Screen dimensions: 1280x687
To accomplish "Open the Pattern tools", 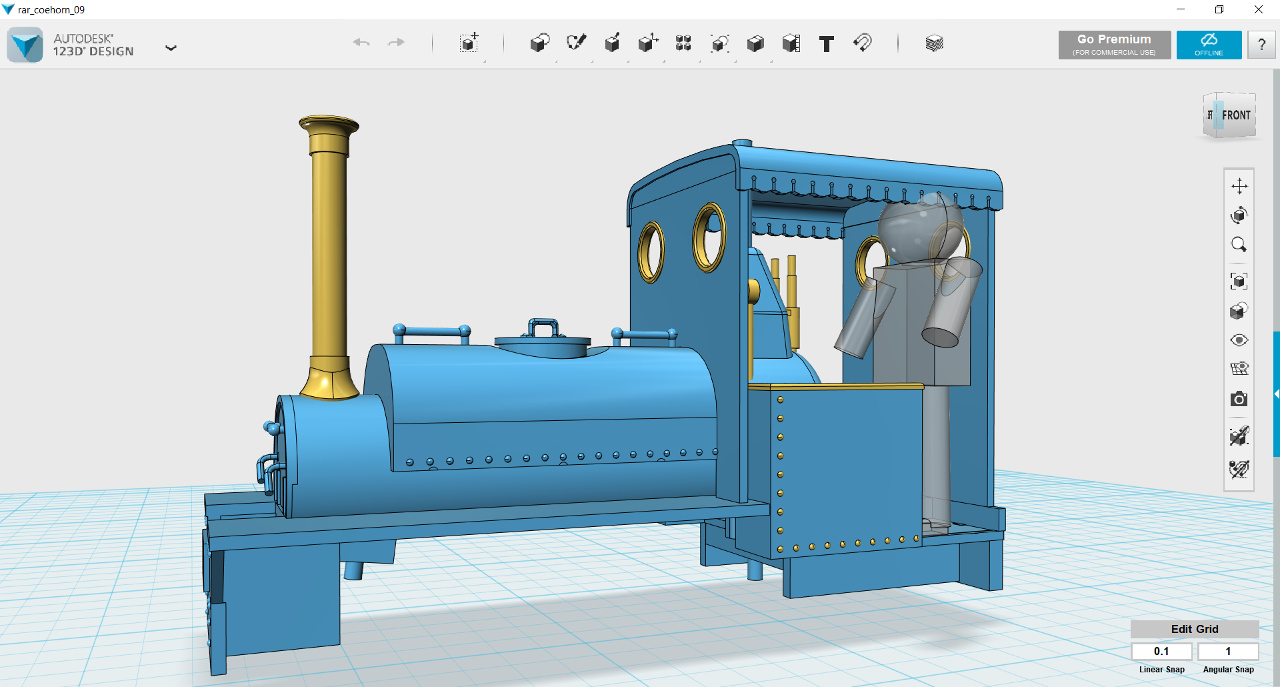I will tap(684, 43).
